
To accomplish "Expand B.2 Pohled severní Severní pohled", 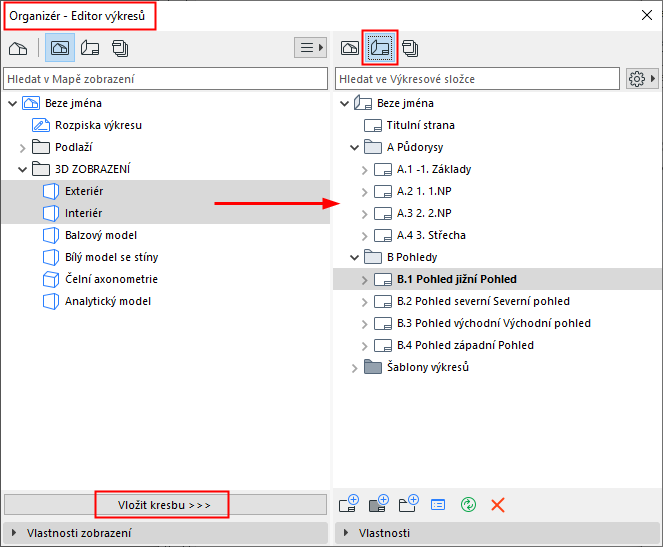I will [364, 302].
